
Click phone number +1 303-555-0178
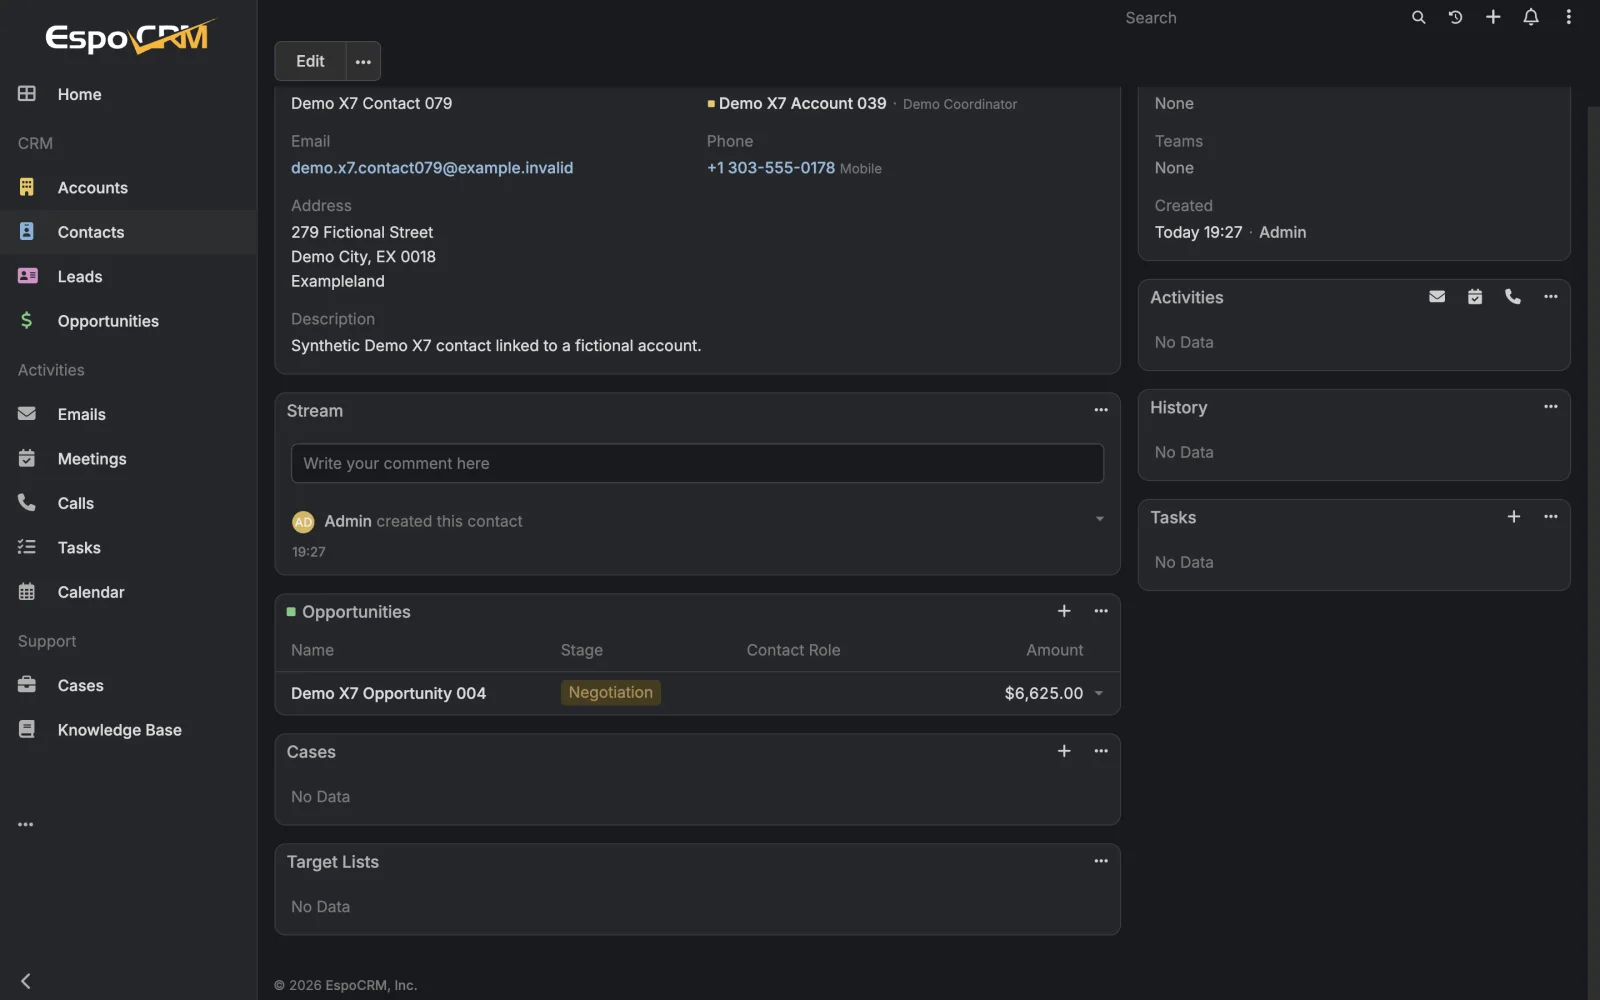[771, 168]
